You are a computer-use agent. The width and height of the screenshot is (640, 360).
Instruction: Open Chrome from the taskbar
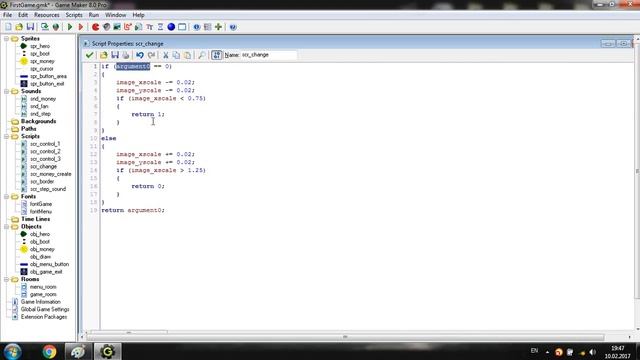pyautogui.click(x=49, y=351)
